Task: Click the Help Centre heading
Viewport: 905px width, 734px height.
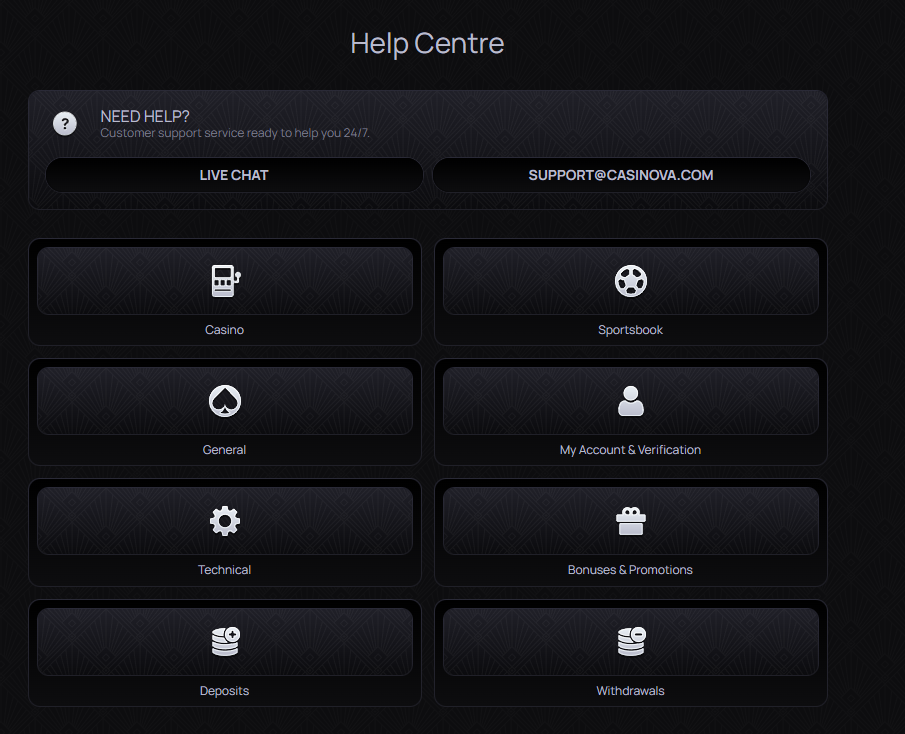Action: (x=427, y=43)
